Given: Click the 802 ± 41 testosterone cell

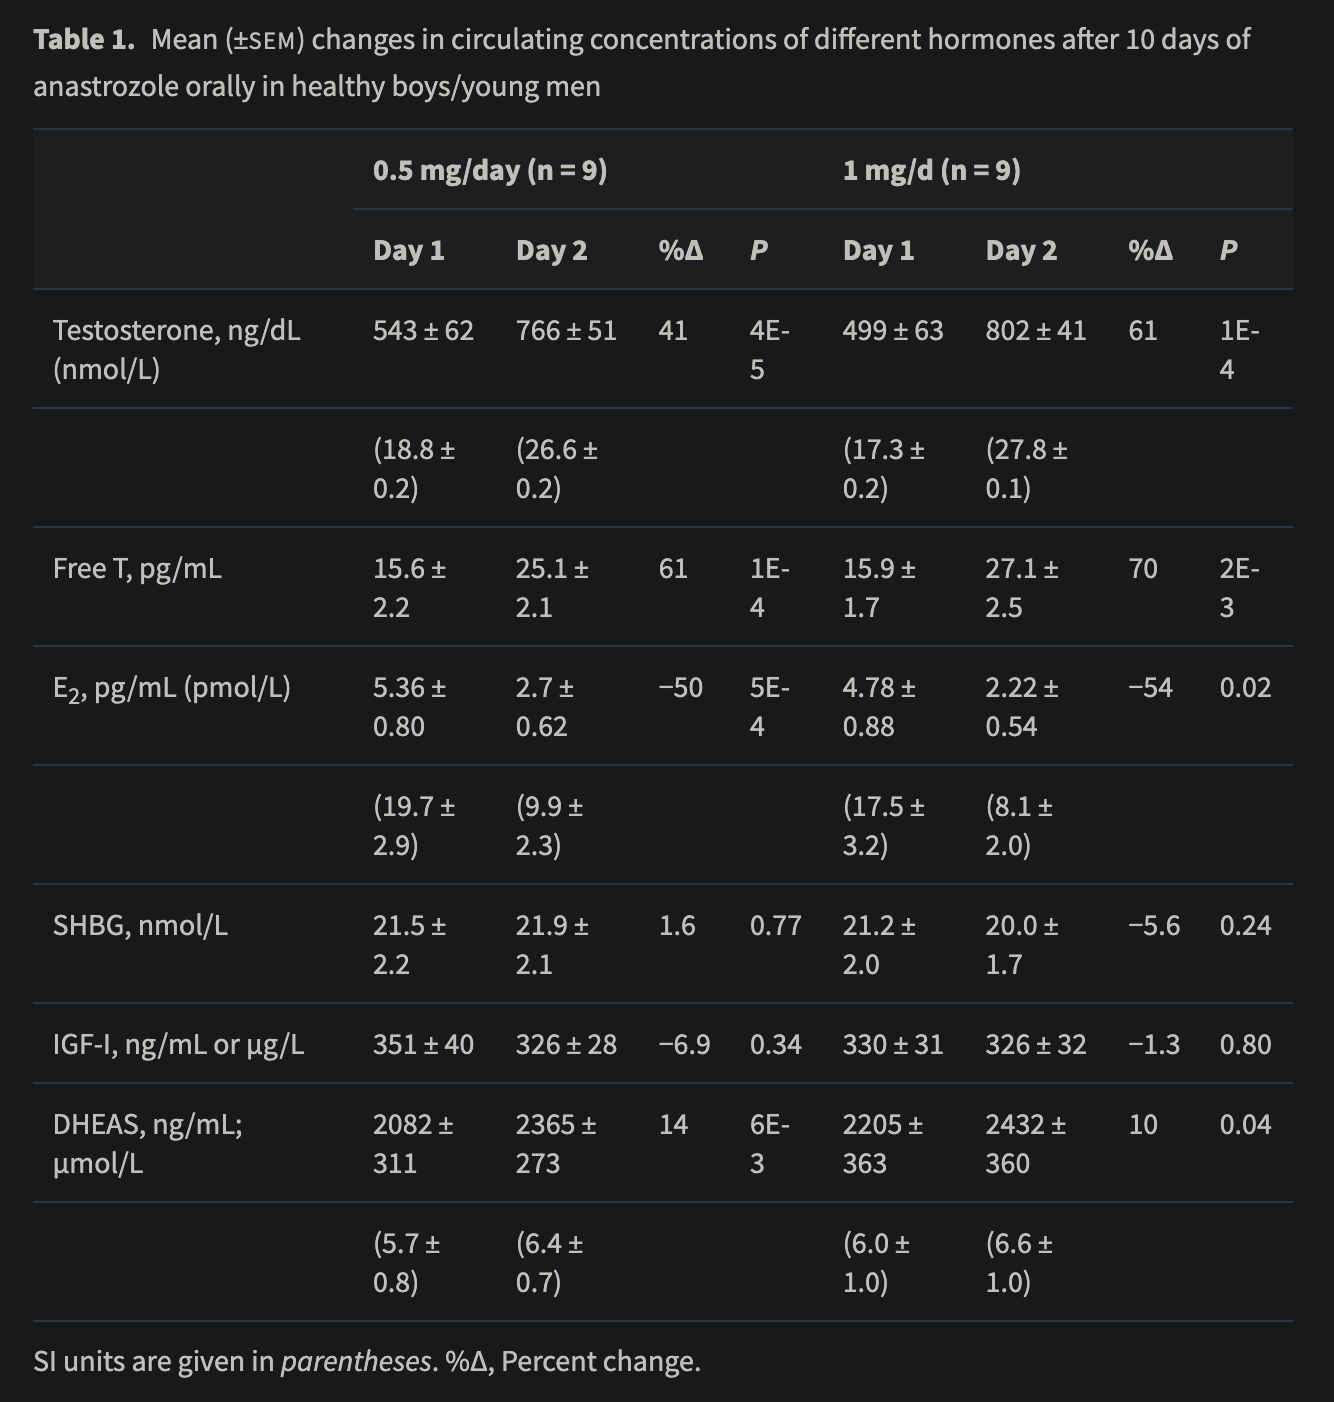Looking at the screenshot, I should 1035,330.
